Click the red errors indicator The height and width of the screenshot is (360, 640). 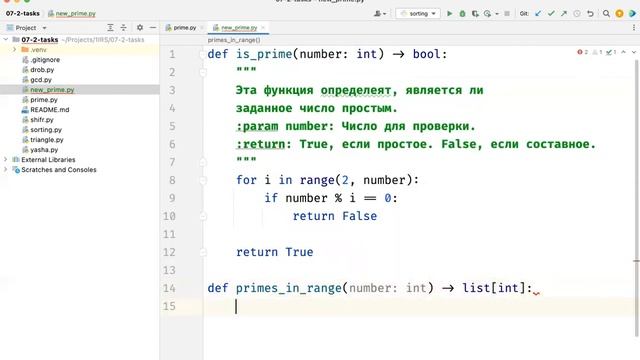tap(582, 52)
